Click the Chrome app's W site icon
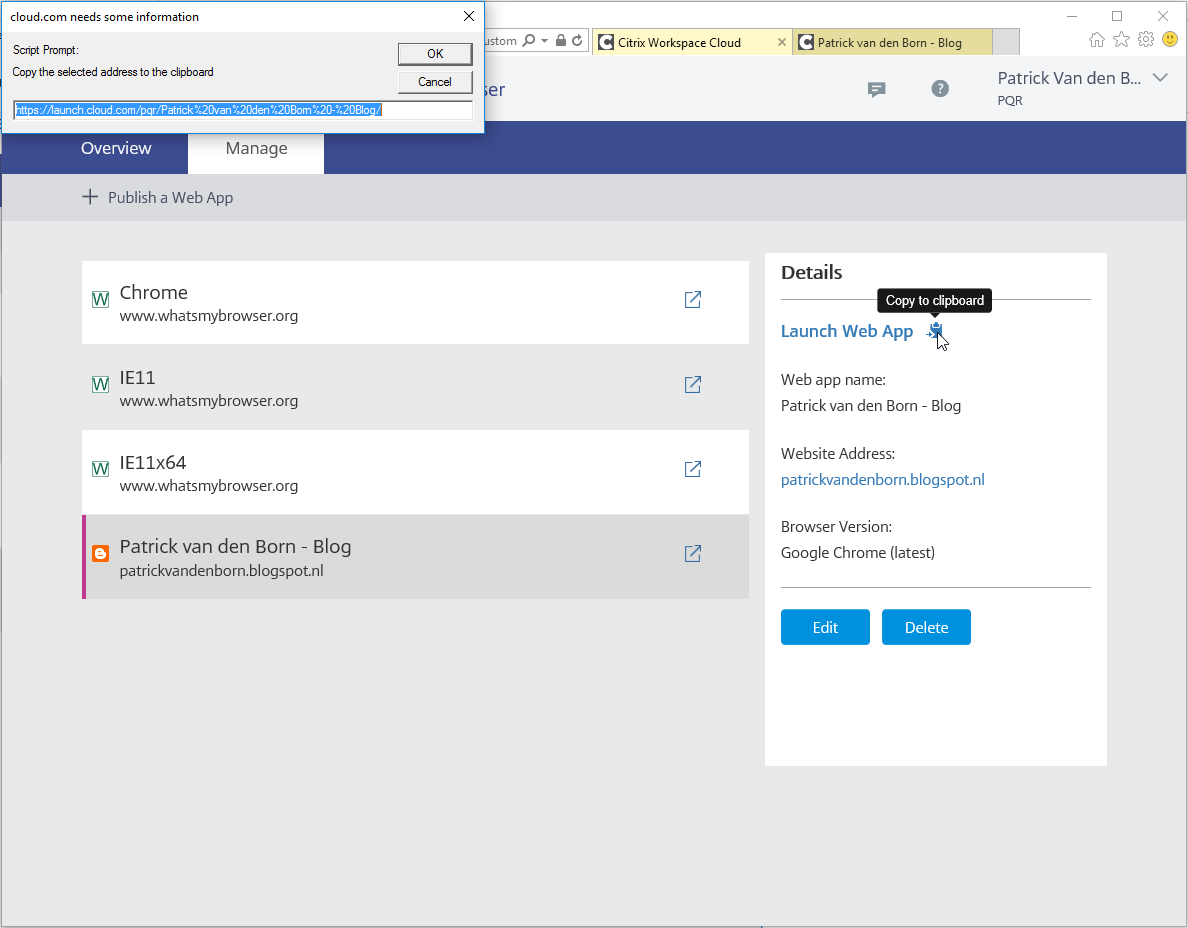The height and width of the screenshot is (928, 1188). (100, 300)
